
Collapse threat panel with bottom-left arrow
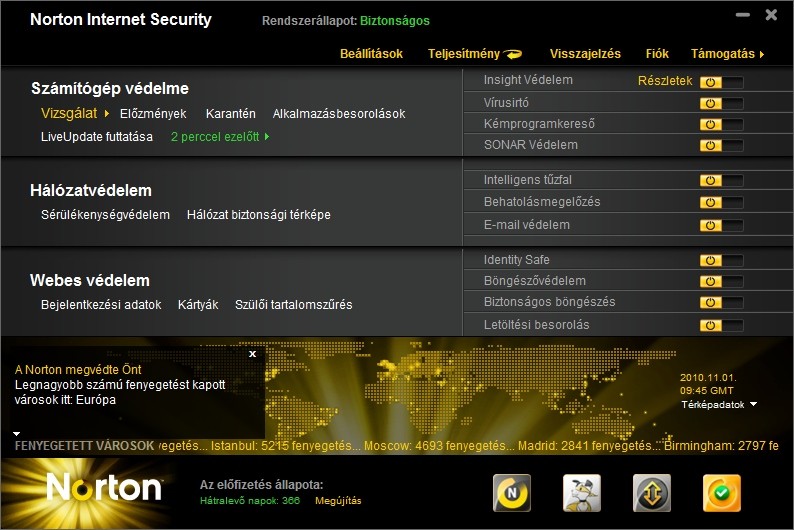(x=16, y=434)
